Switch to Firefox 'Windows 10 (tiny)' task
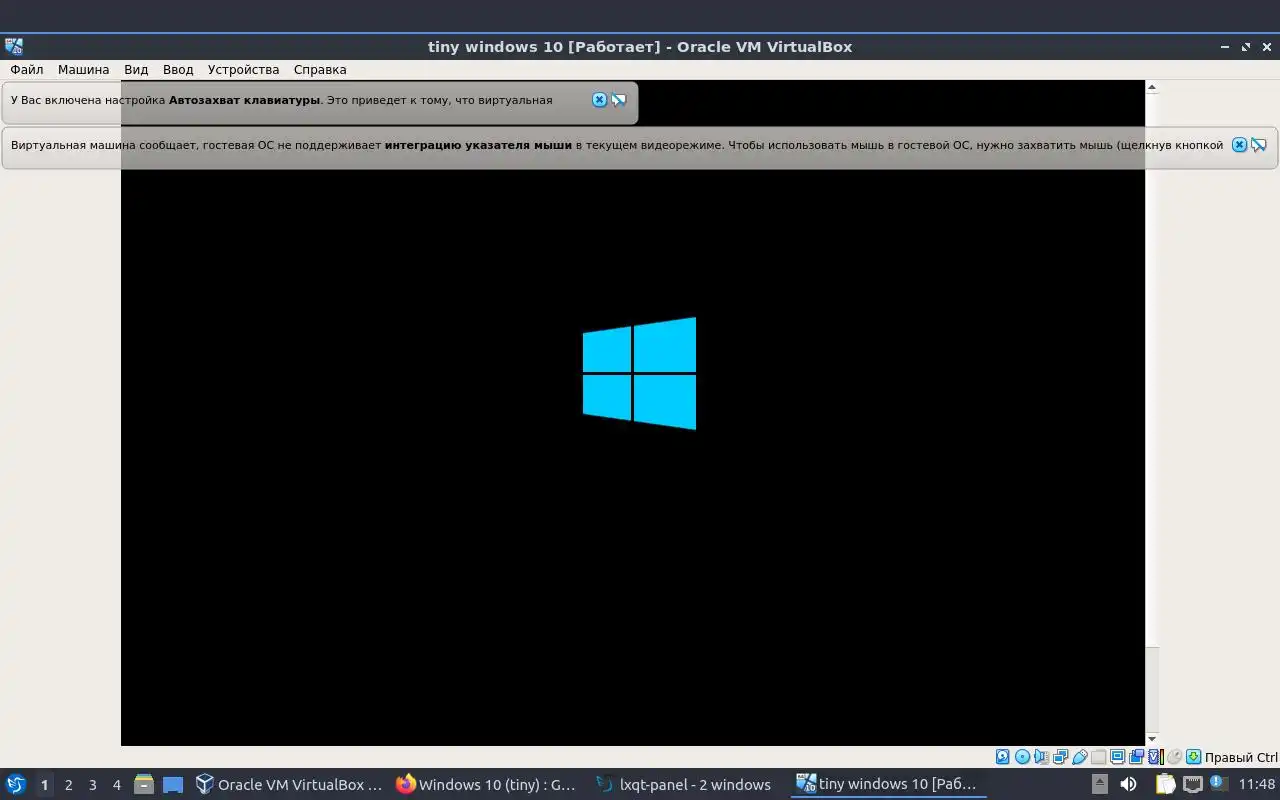This screenshot has width=1280, height=800. click(x=486, y=785)
